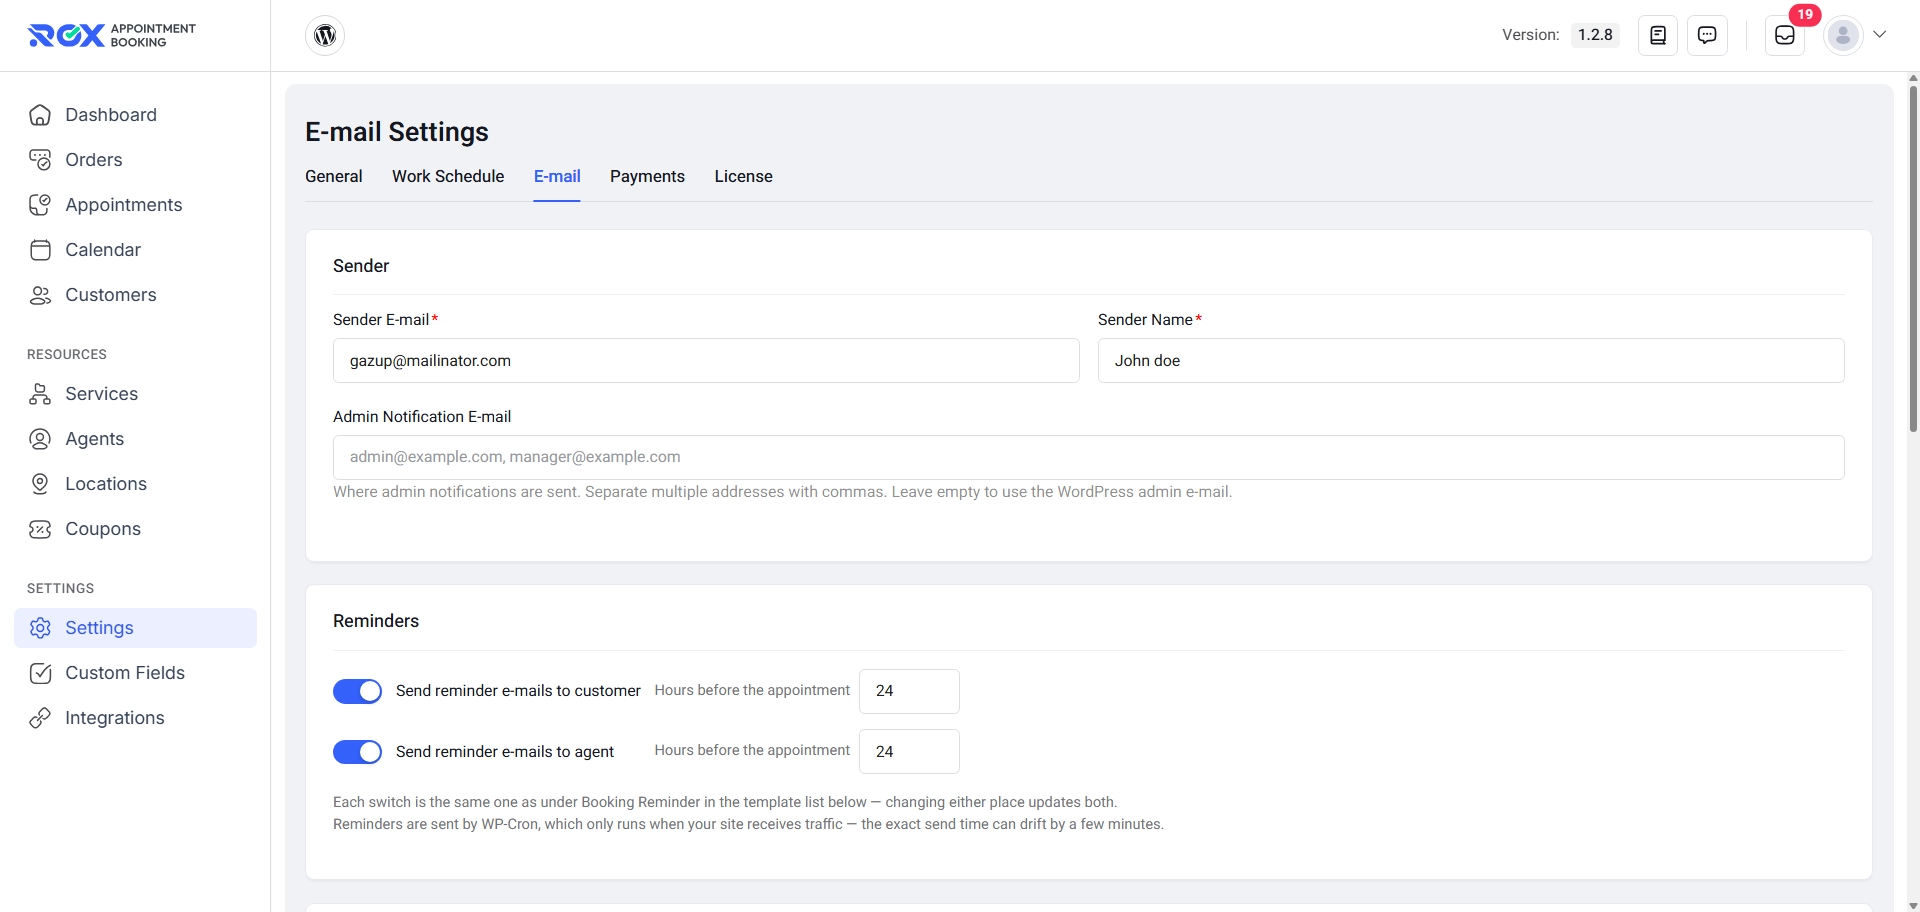The height and width of the screenshot is (912, 1920).
Task: Click the Sender section heading
Action: coord(361,266)
